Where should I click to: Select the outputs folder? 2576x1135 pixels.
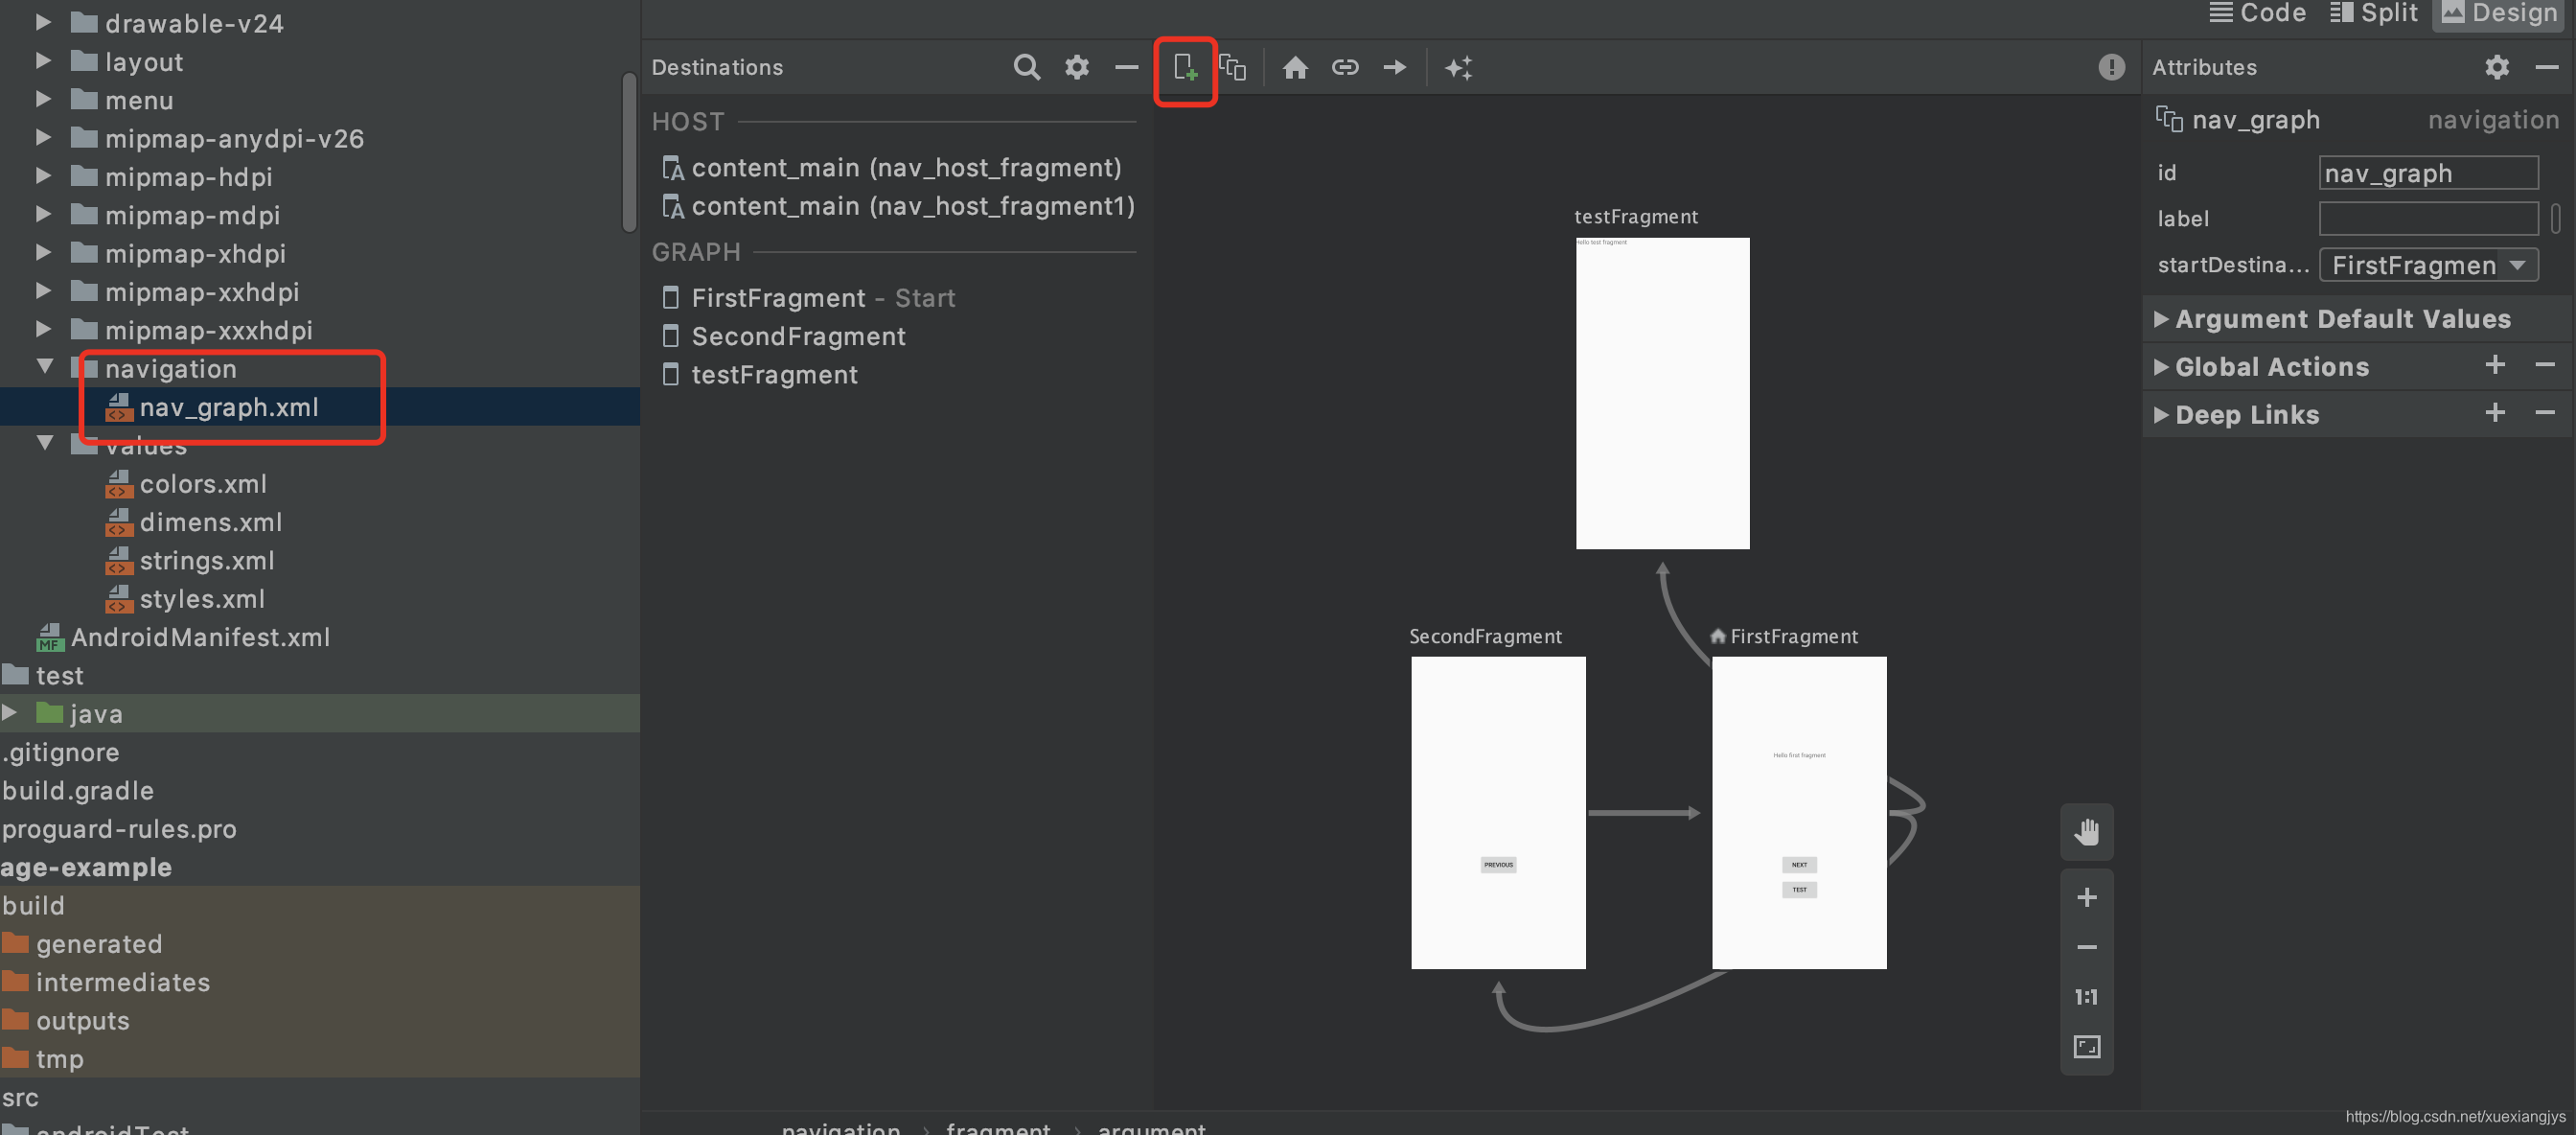coord(82,1021)
